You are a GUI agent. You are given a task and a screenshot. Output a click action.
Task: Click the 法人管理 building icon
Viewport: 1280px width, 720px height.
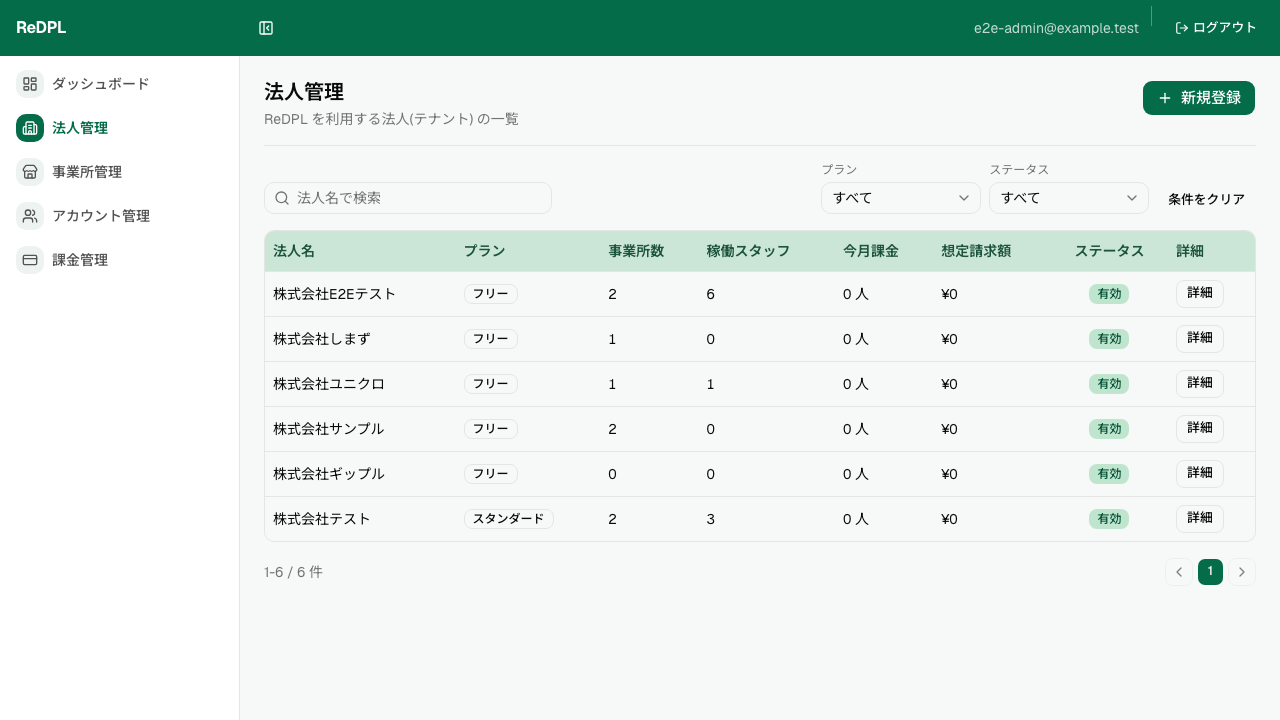(x=30, y=128)
